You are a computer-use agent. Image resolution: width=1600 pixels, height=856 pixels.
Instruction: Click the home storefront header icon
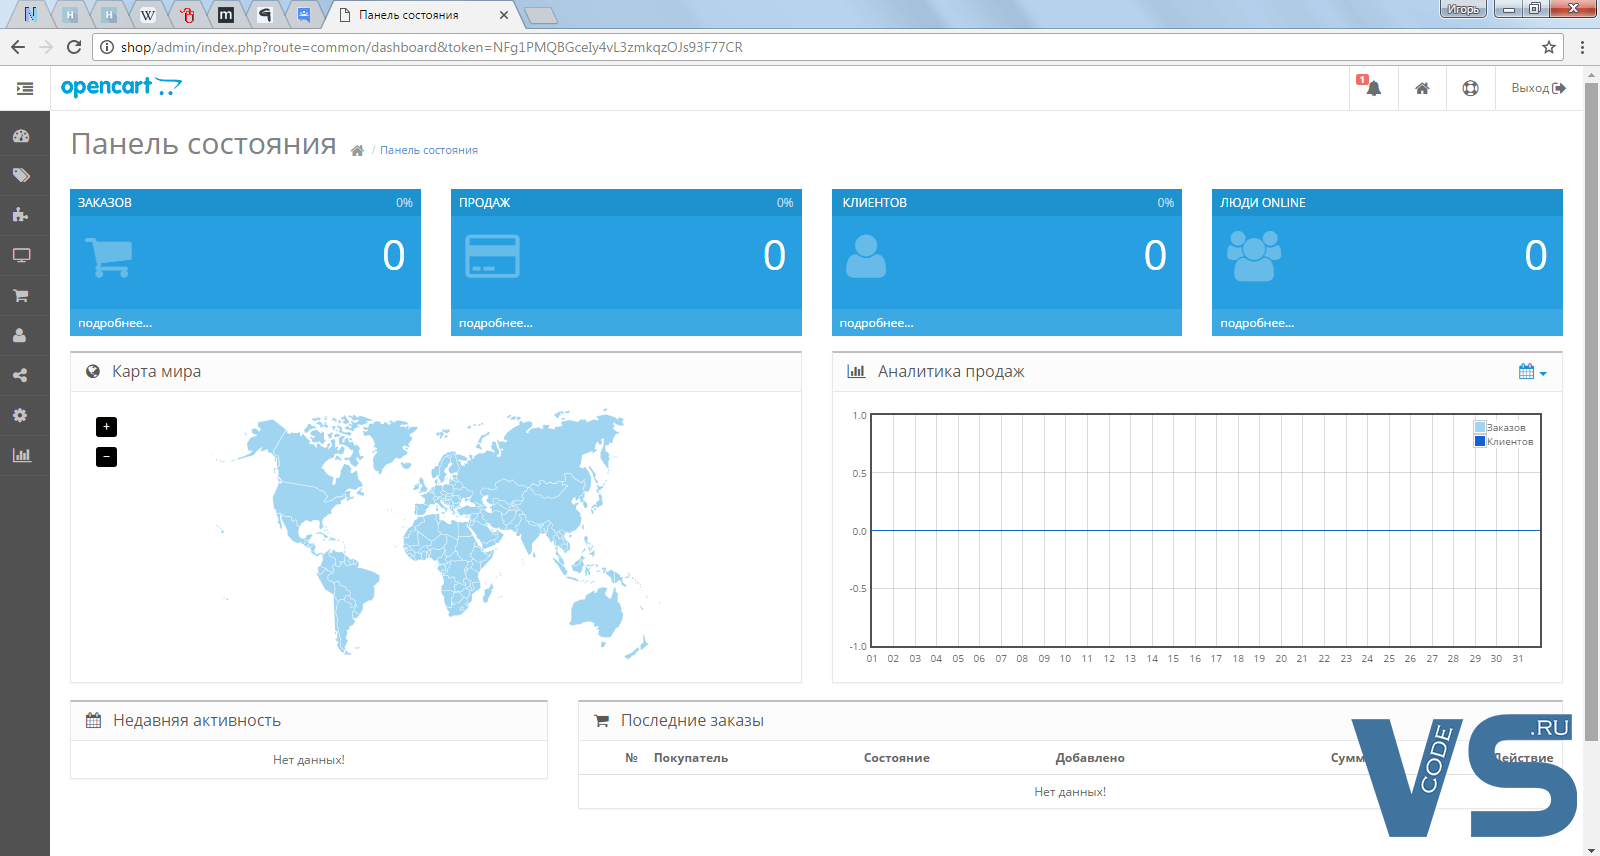(x=1422, y=88)
